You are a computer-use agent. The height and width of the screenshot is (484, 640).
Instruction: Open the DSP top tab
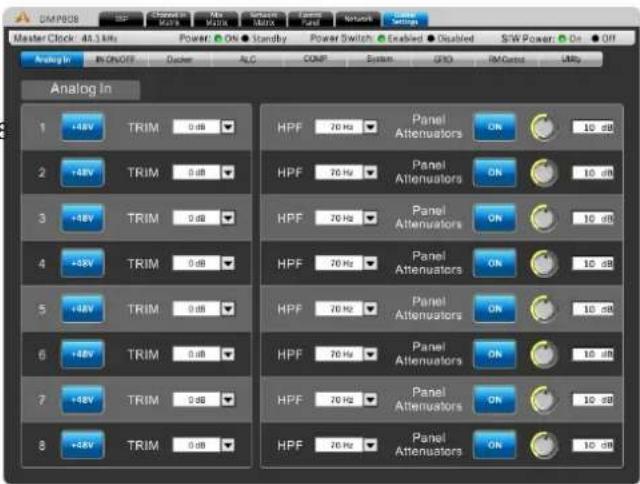click(121, 19)
